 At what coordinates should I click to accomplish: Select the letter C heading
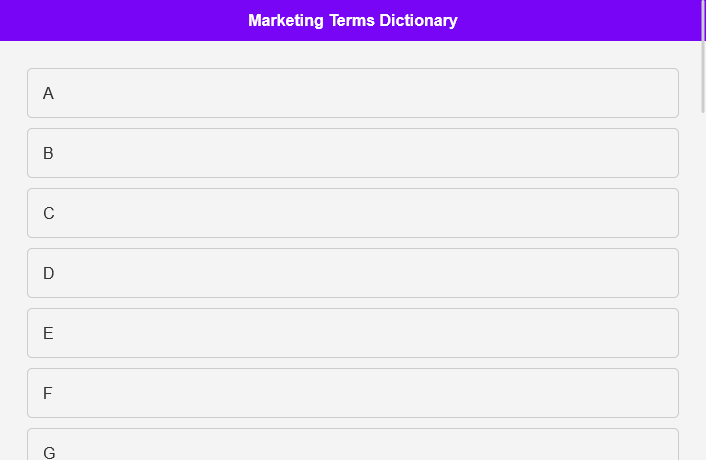tap(48, 213)
